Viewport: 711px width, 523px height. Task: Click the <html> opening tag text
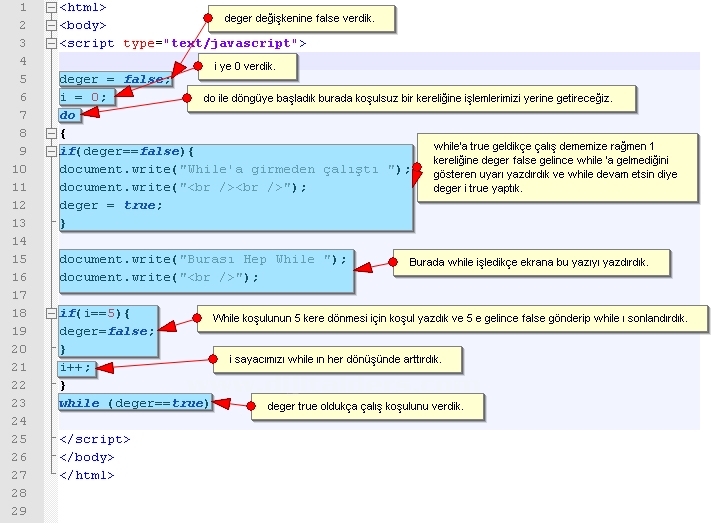(83, 8)
